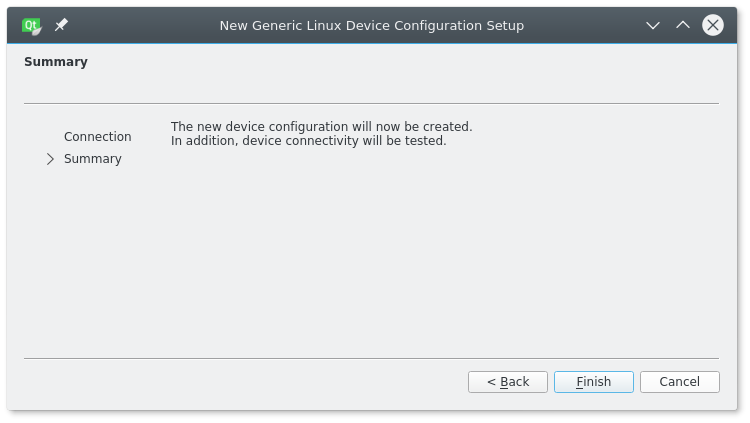Click the separator line above the buttons
This screenshot has width=750, height=423.
[x=371, y=358]
